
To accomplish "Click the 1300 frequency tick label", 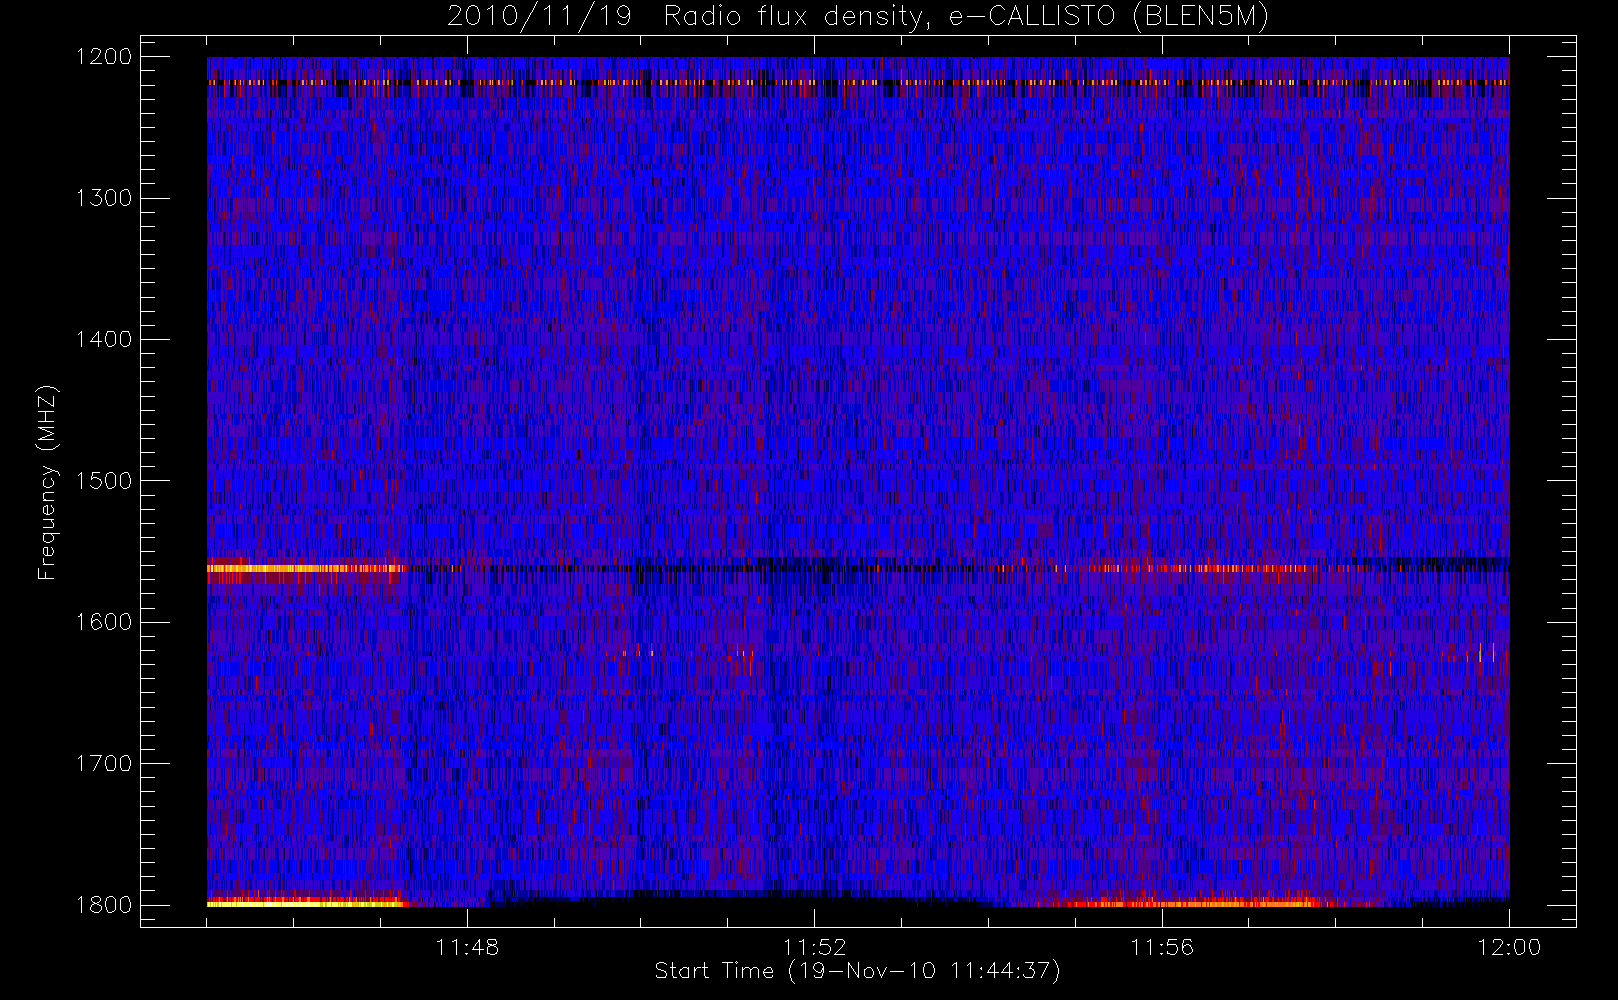I will 104,198.
